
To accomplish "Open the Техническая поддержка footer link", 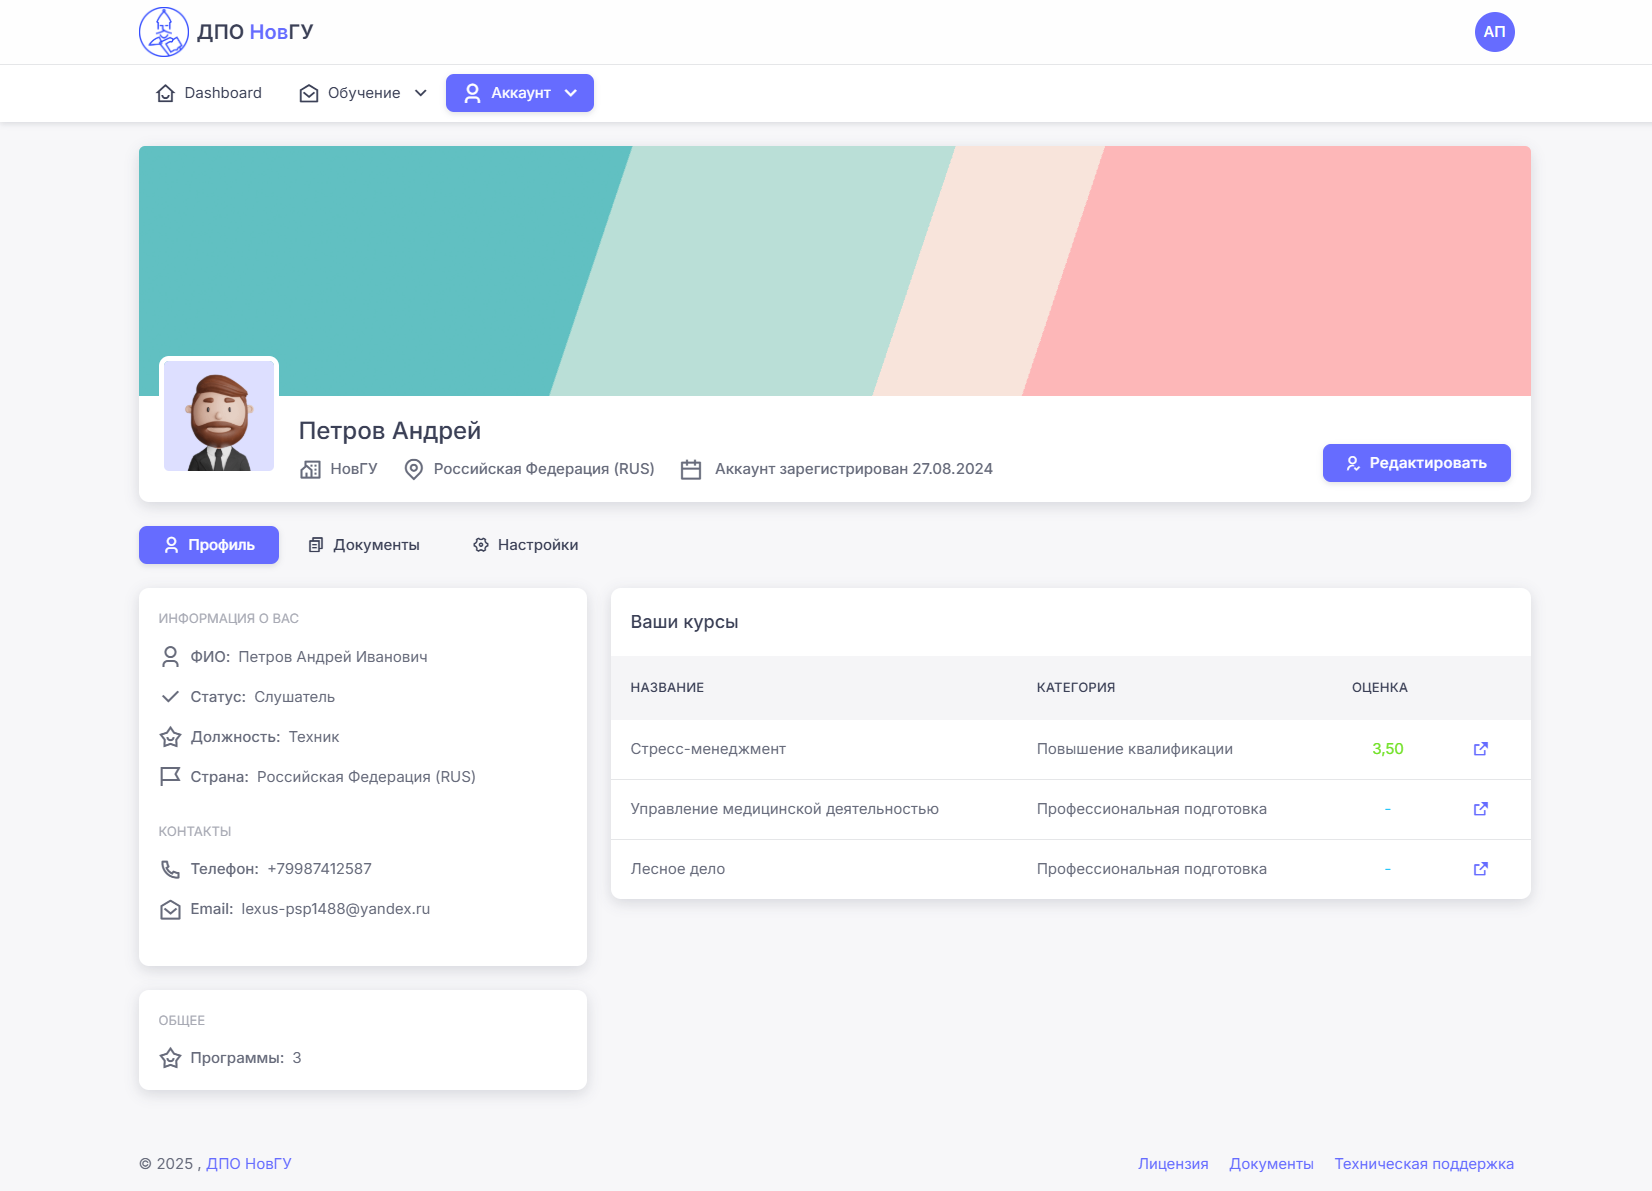I will (1423, 1164).
